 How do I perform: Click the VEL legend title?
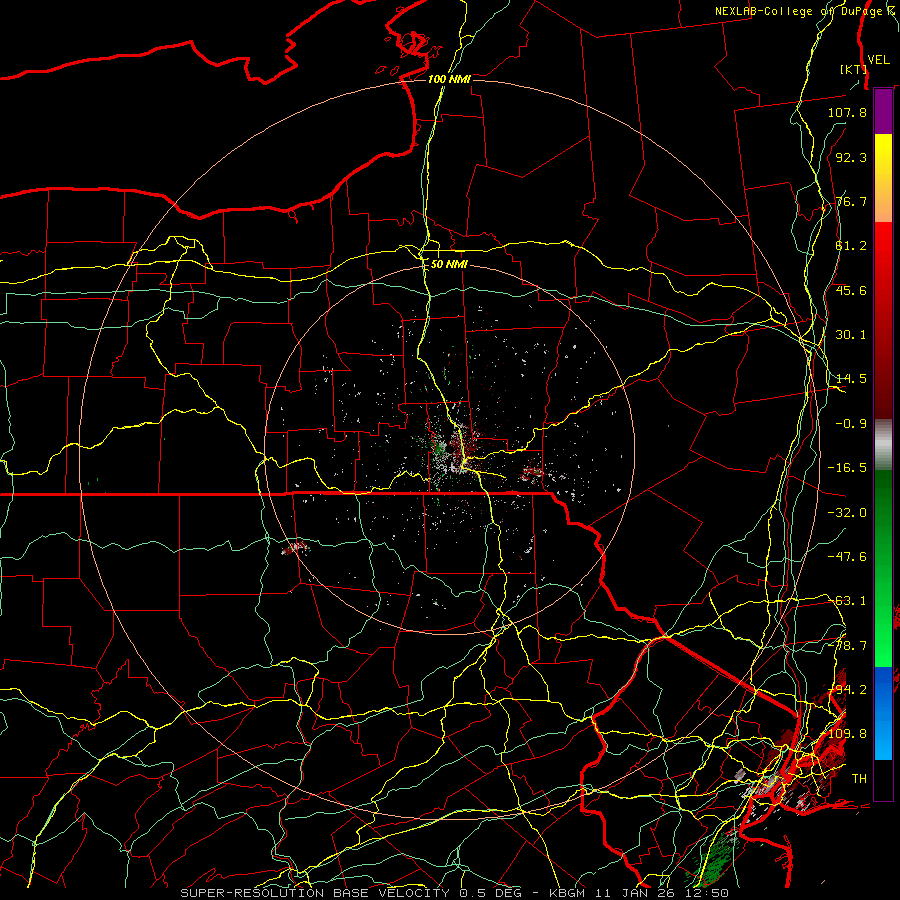coord(878,60)
